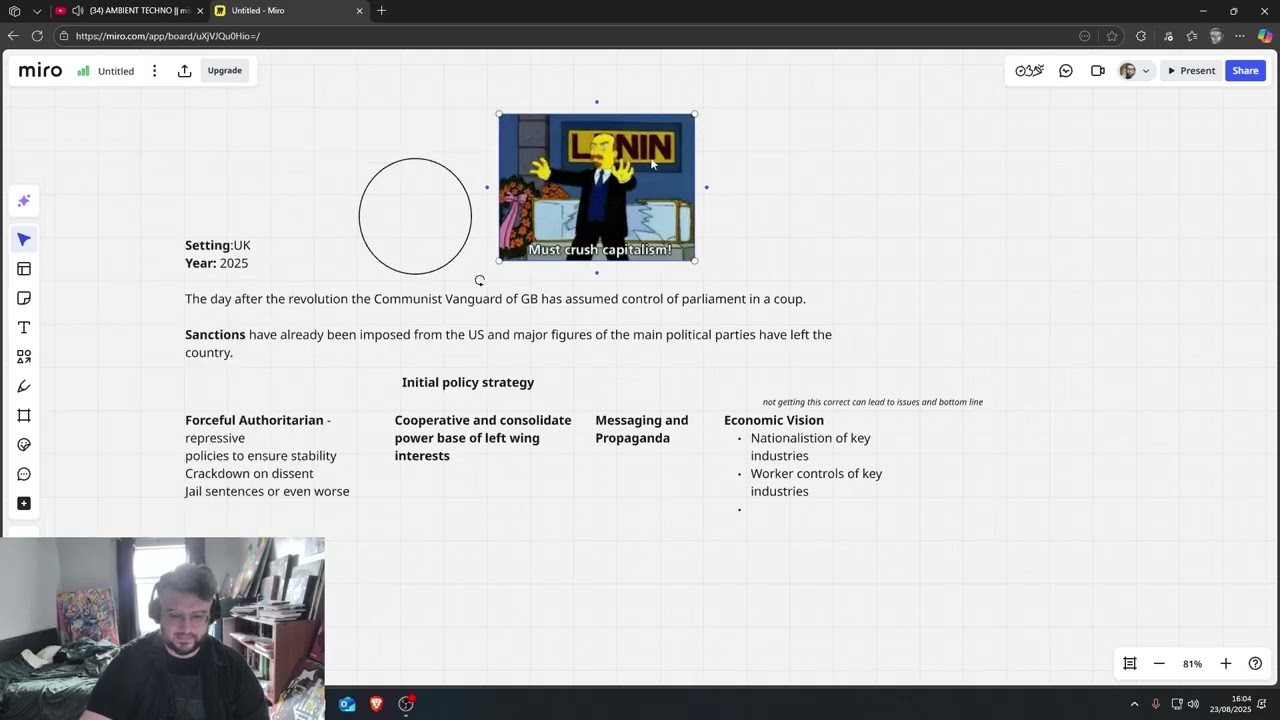Mute the AMBIENT TECHNO tab audio
The width and height of the screenshot is (1280, 720).
point(78,11)
